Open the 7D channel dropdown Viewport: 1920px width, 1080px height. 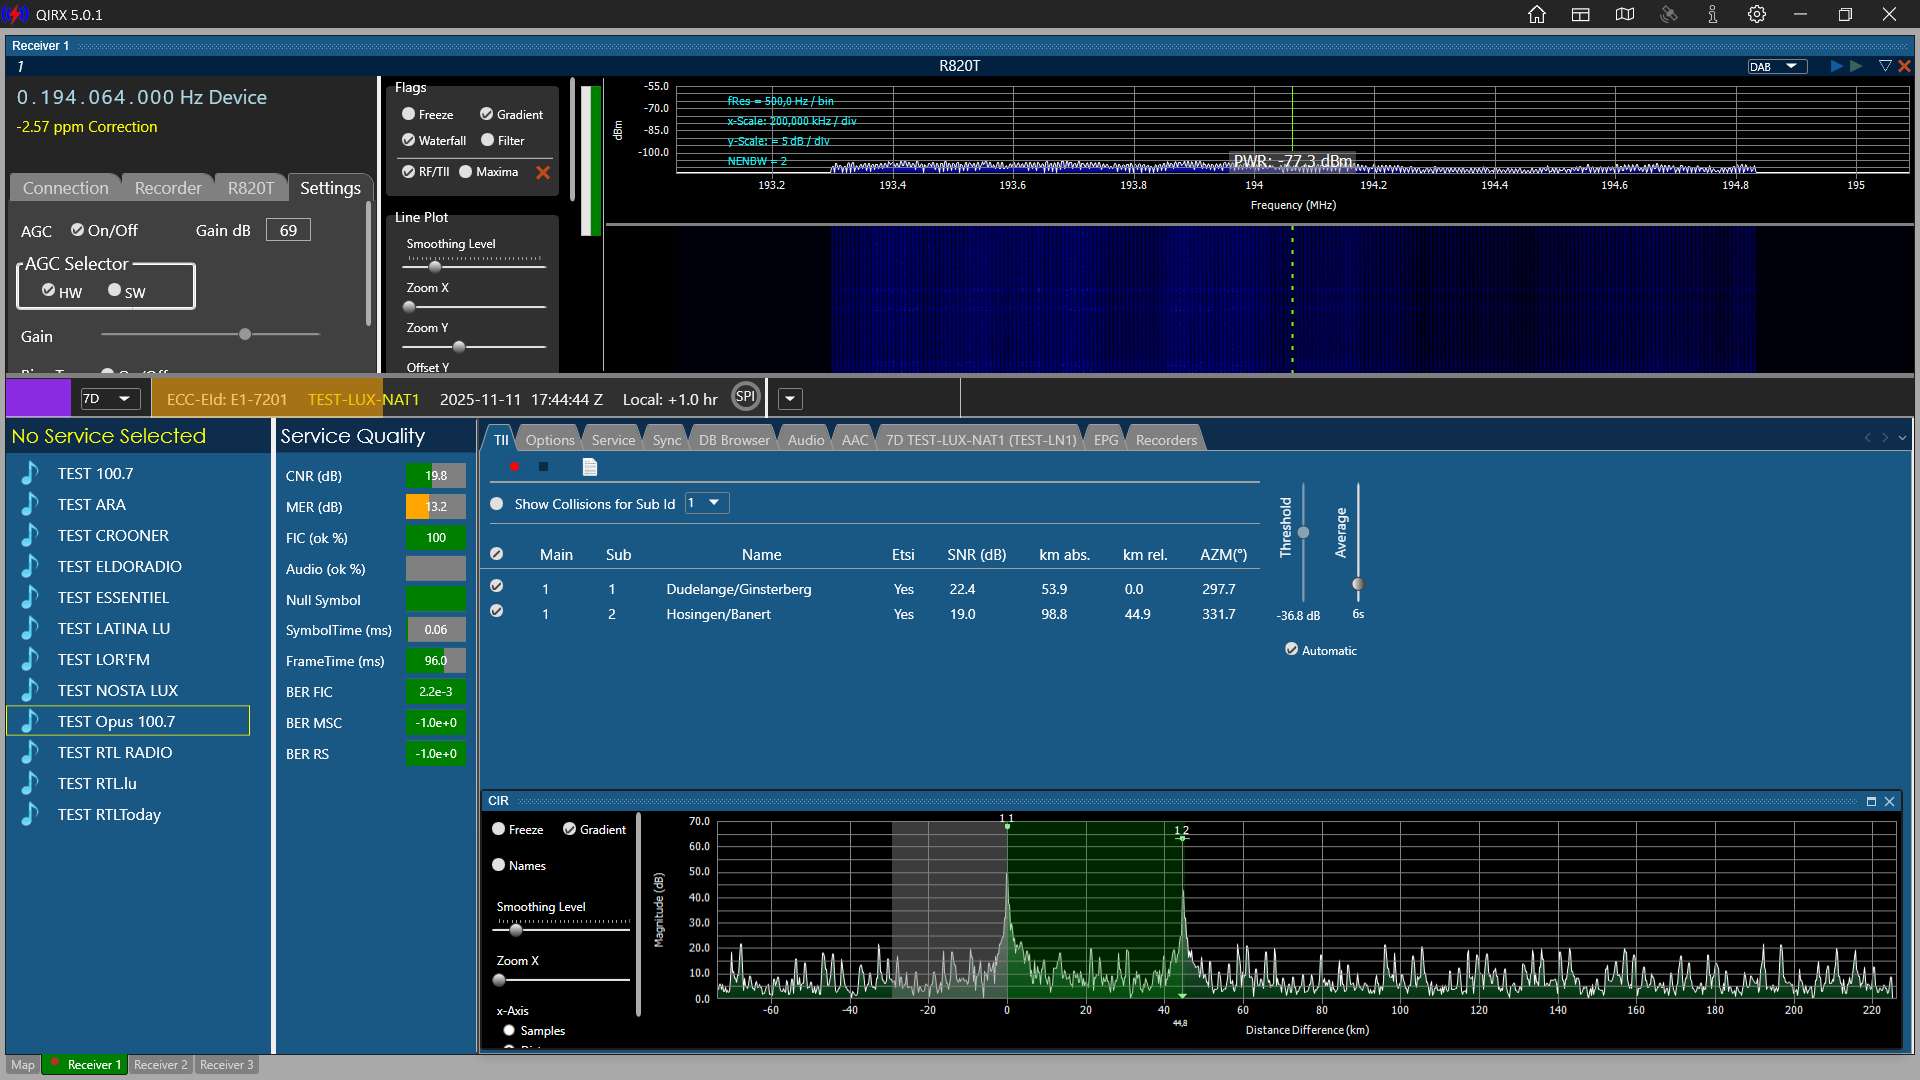tap(109, 398)
